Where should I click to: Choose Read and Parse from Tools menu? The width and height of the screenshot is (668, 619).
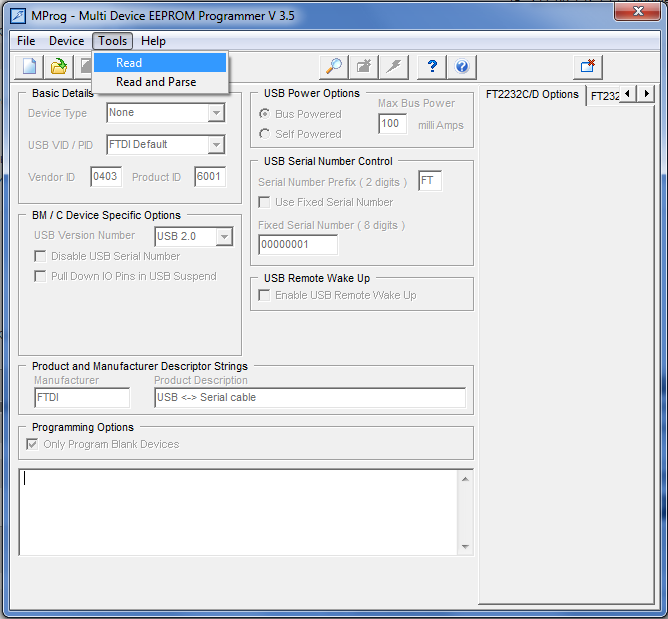tap(156, 82)
